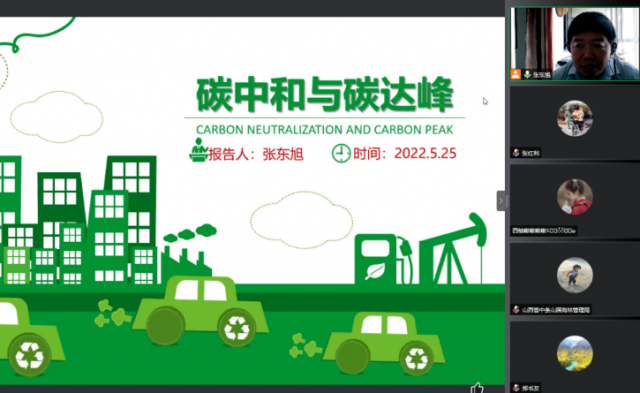640x393 pixels.
Task: Collapse the participant video panel arrow
Action: (501, 201)
